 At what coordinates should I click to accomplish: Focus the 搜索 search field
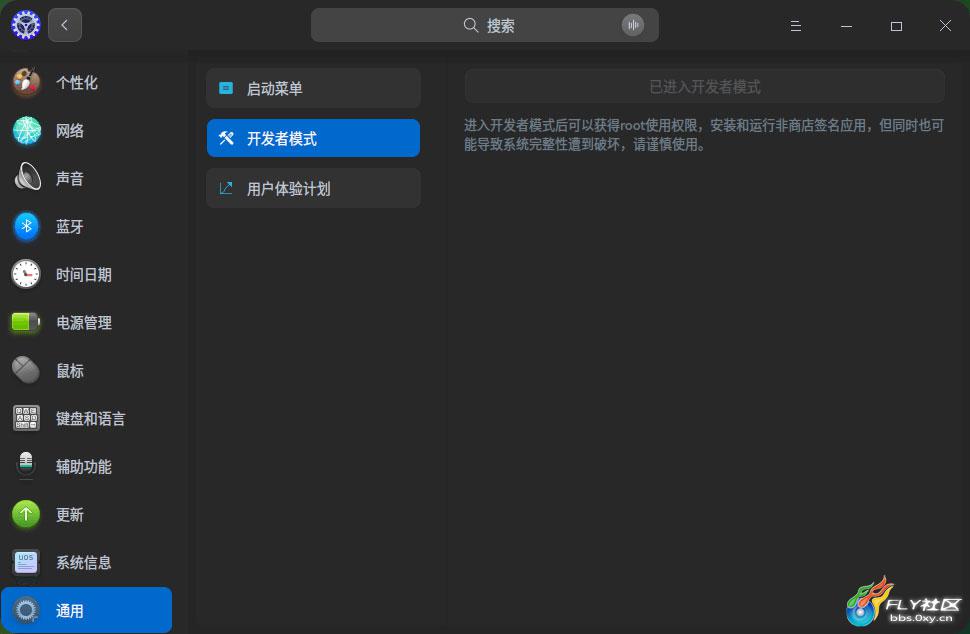484,25
